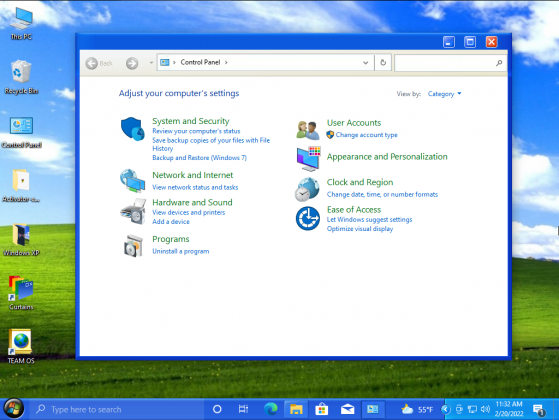The width and height of the screenshot is (559, 420).
Task: Refresh the Control Panel address bar
Action: tap(383, 63)
